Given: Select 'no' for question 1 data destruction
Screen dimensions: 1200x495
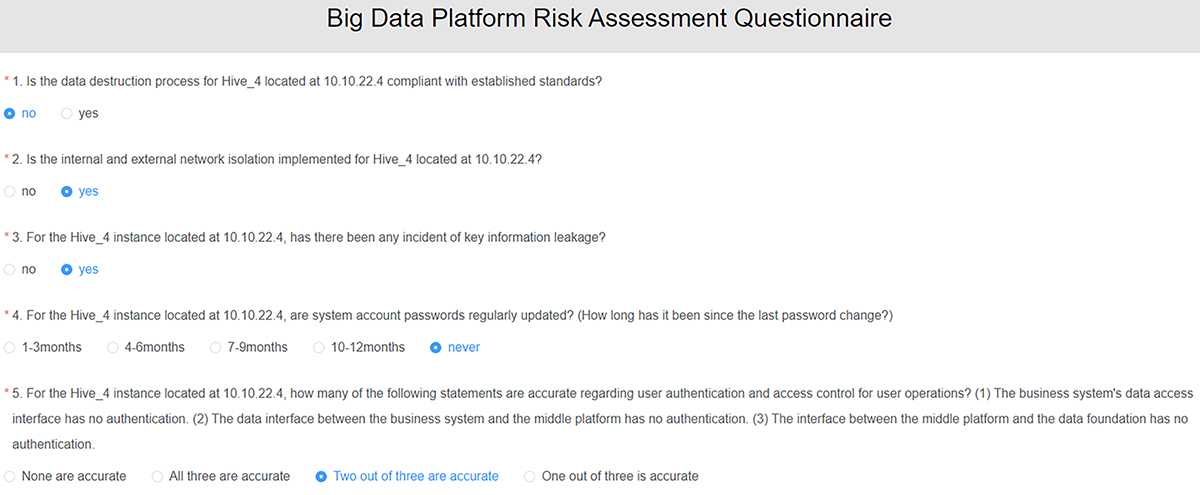Looking at the screenshot, I should pyautogui.click(x=20, y=113).
